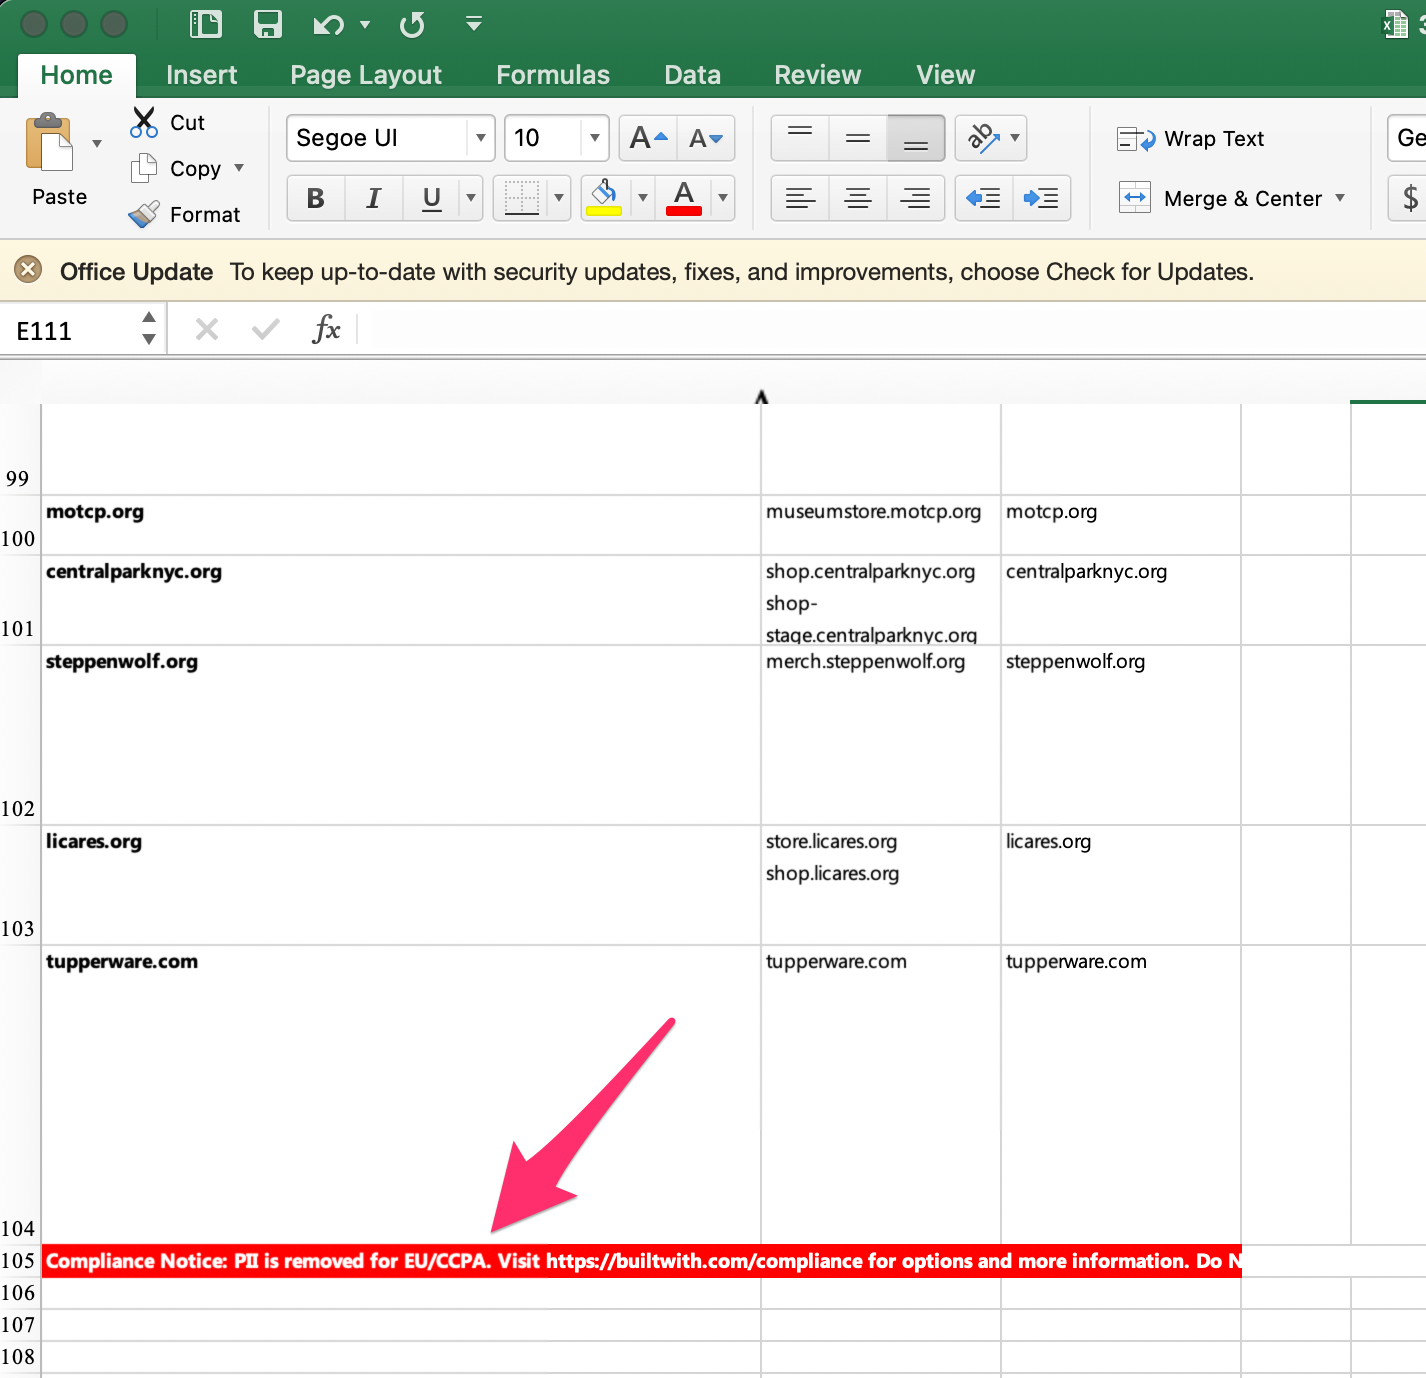
Task: Toggle Bold formatting
Action: tap(316, 198)
